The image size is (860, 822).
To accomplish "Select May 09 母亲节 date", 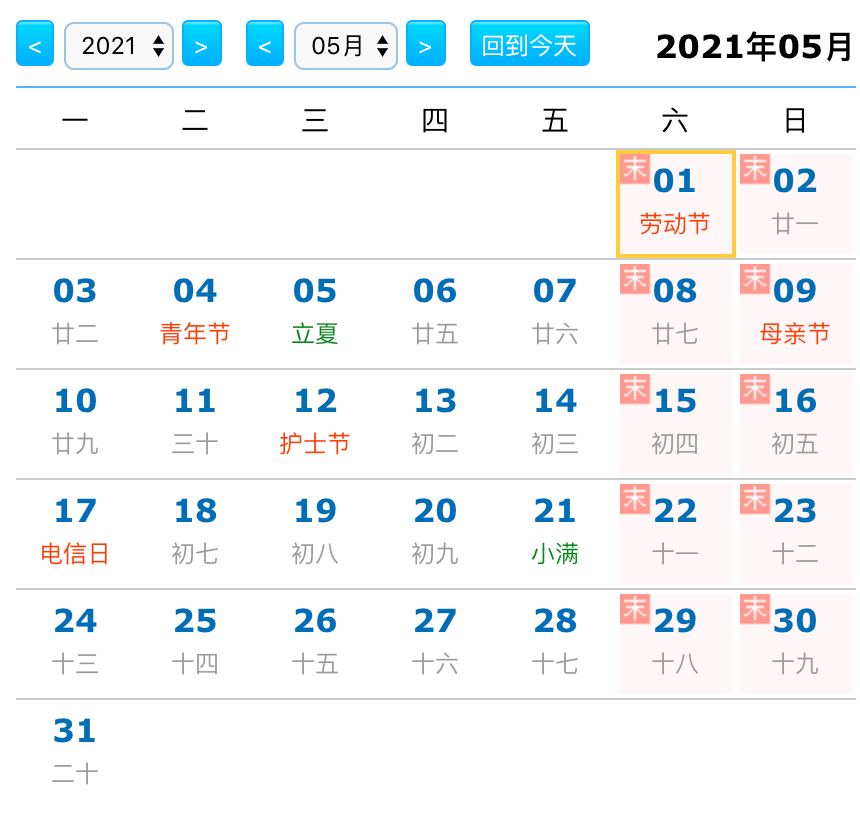I will [795, 312].
